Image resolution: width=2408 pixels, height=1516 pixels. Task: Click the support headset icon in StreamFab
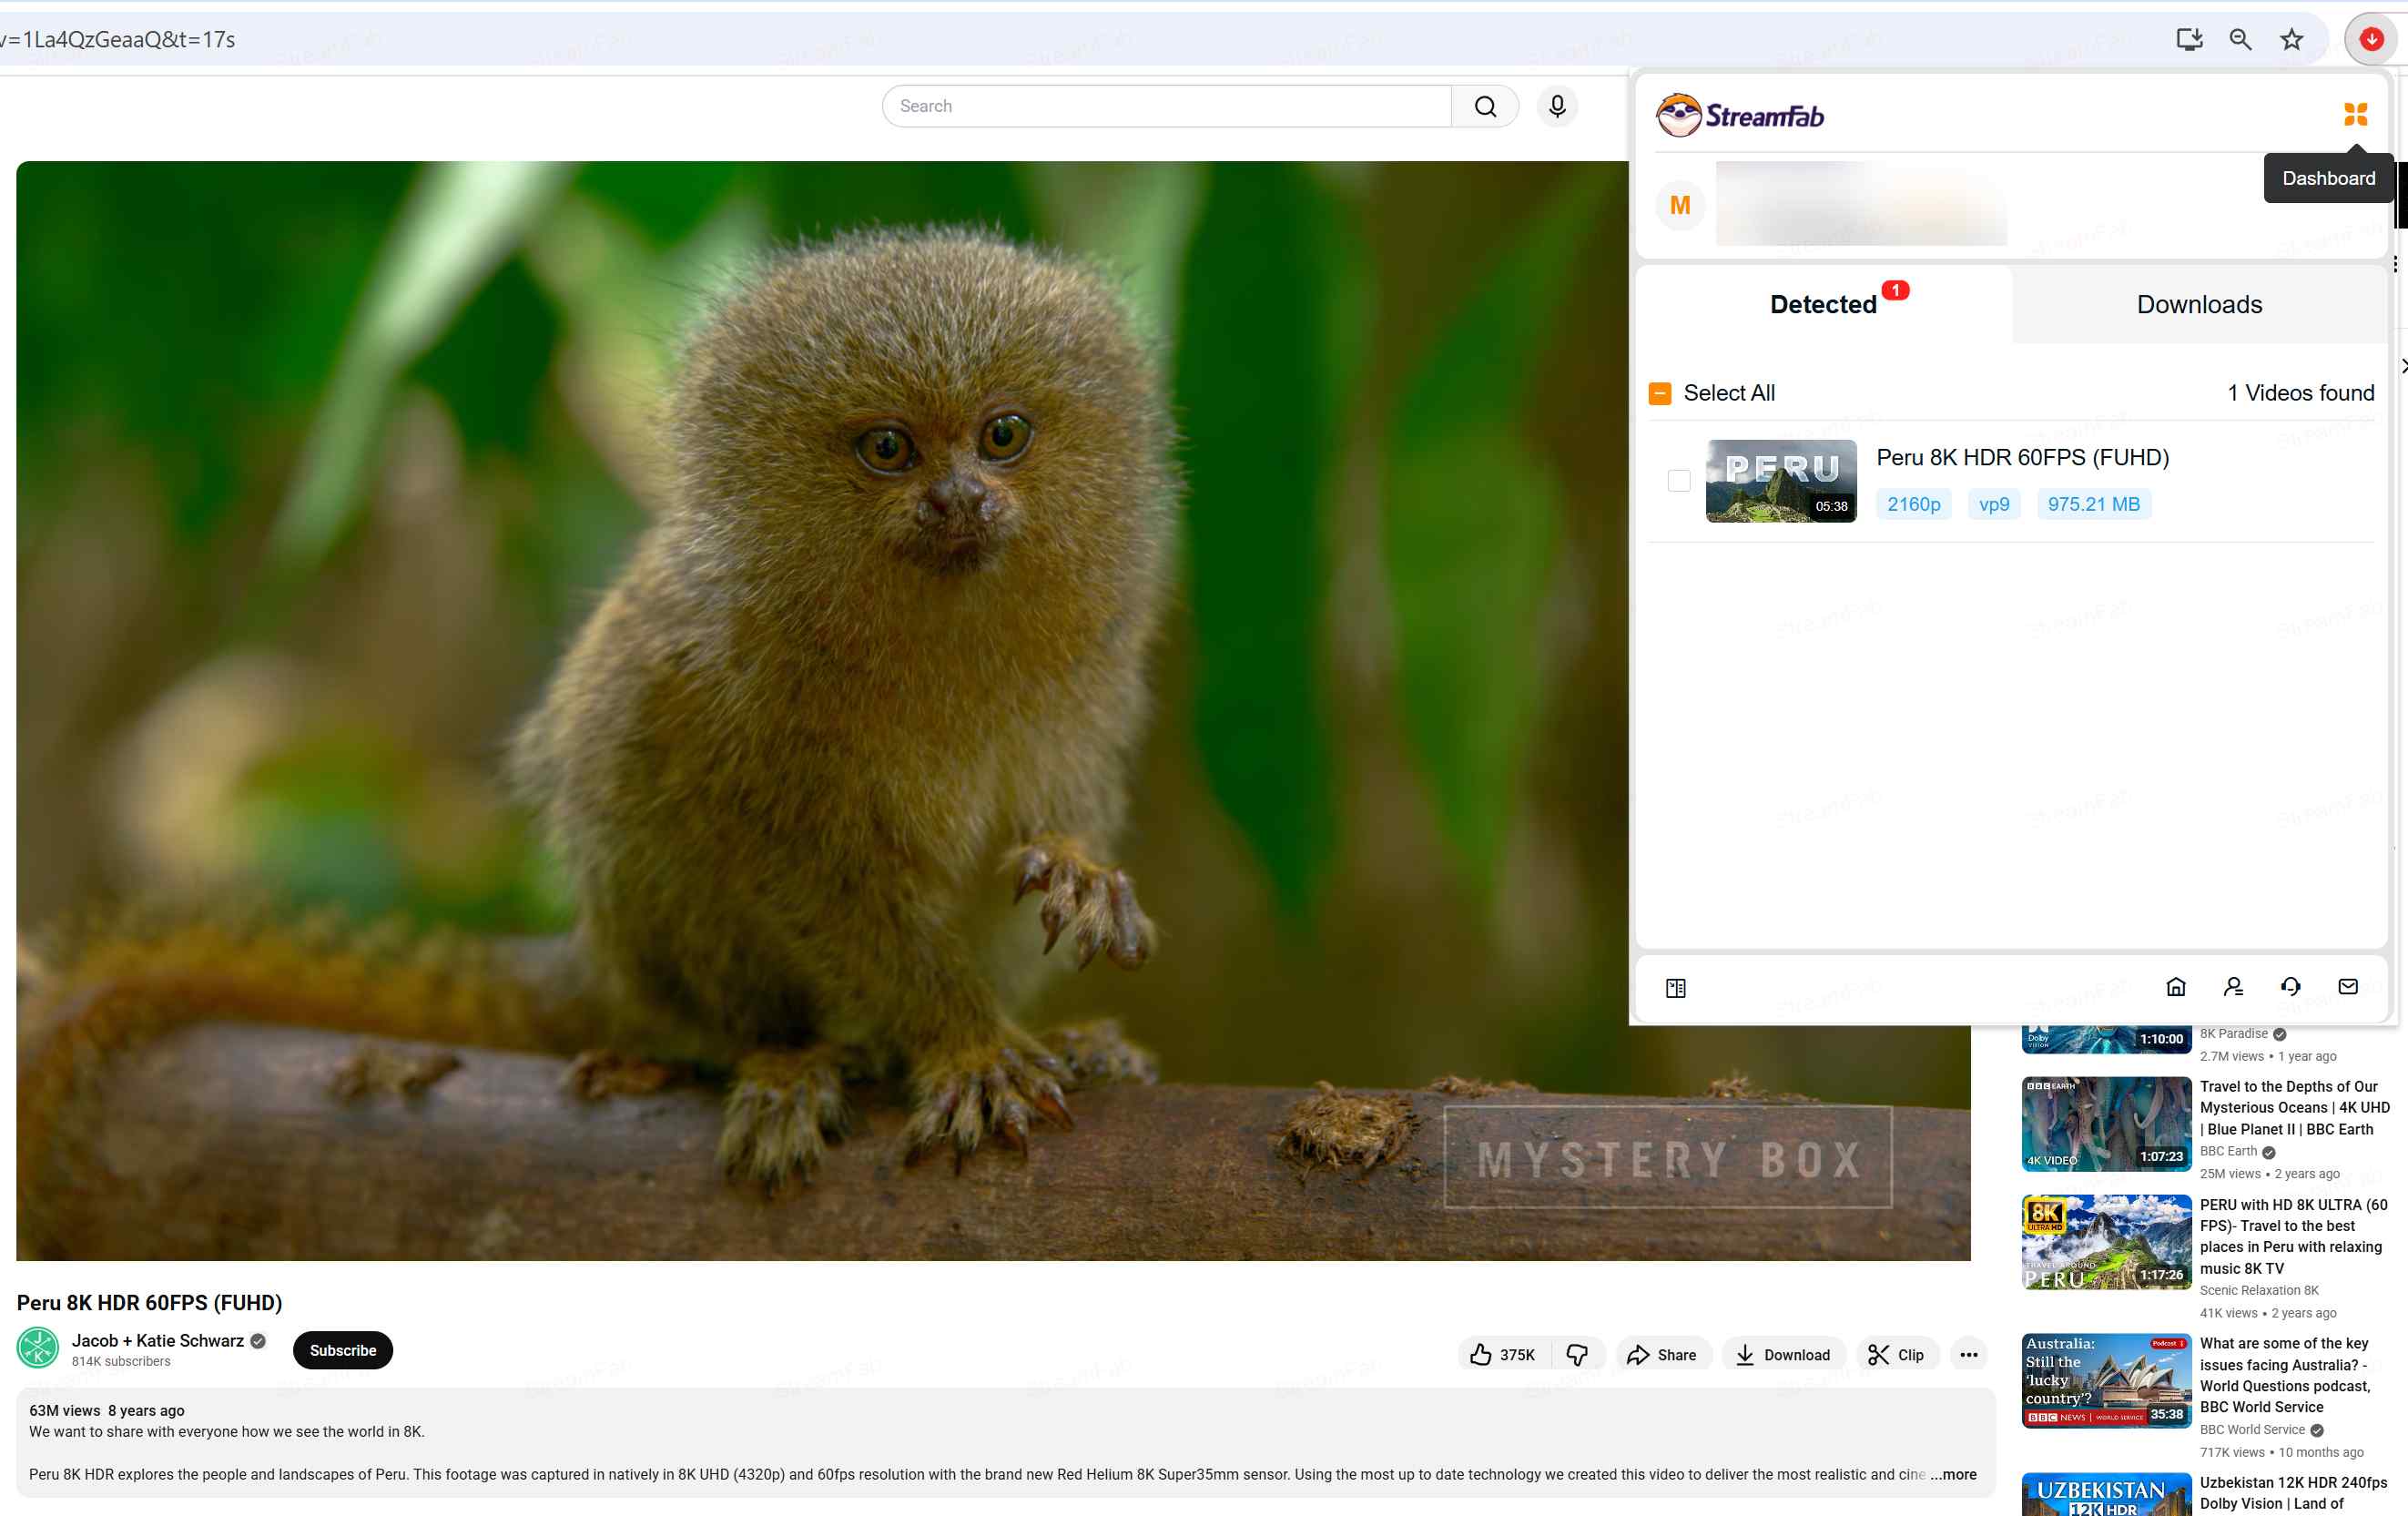click(2290, 988)
